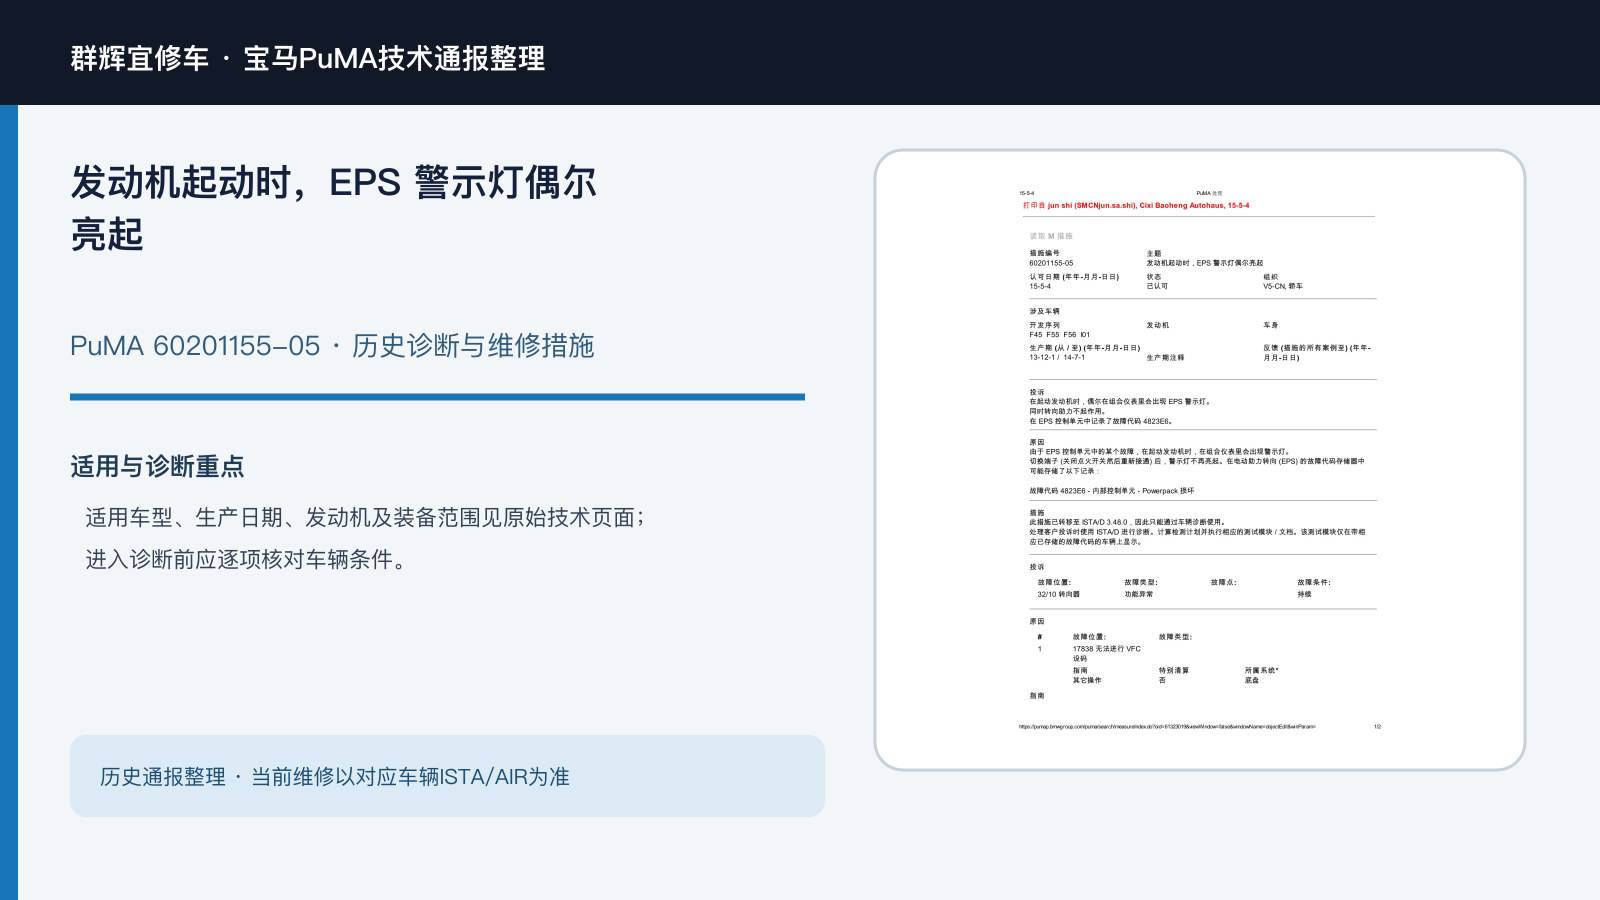This screenshot has width=1600, height=900.
Task: Click the organization value V5-CN, 轿车
Action: pyautogui.click(x=1283, y=286)
